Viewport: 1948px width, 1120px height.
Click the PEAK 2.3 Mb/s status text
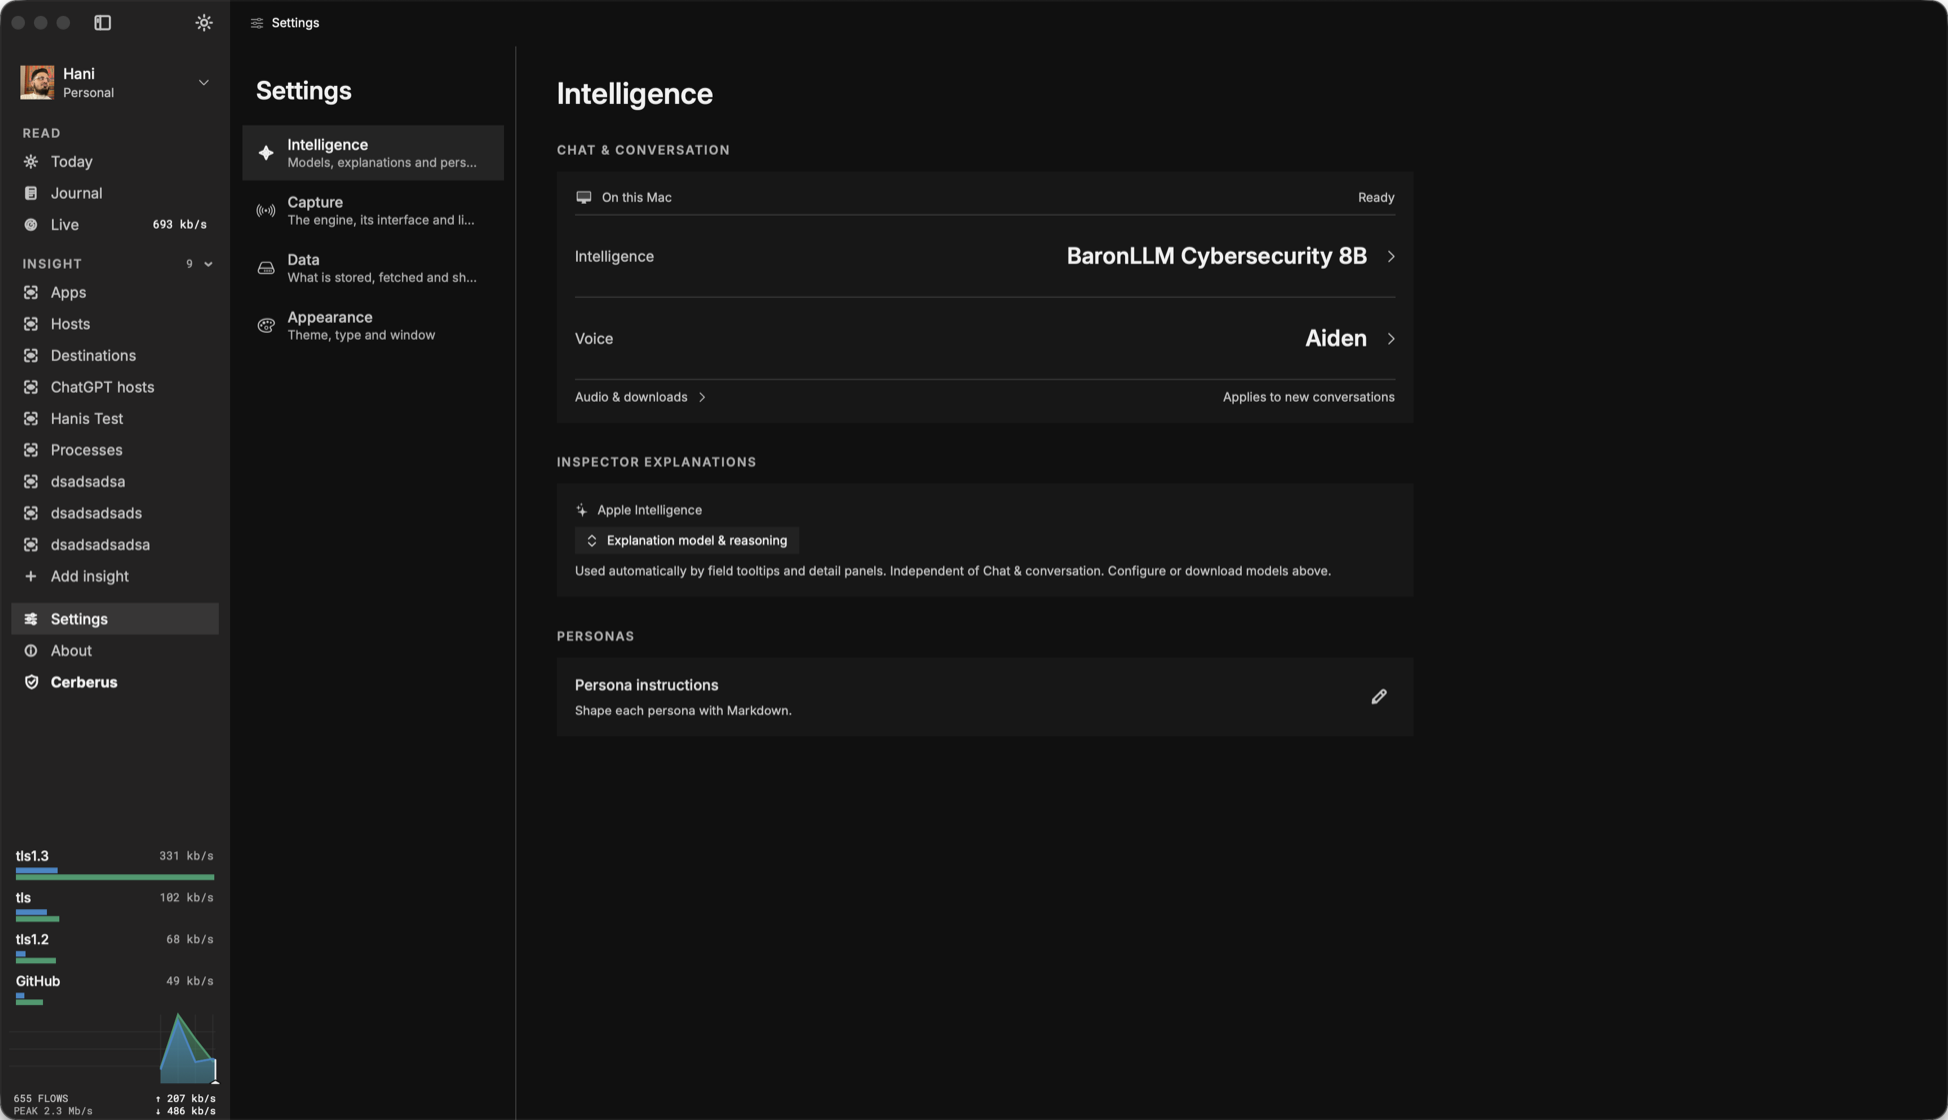(53, 1111)
